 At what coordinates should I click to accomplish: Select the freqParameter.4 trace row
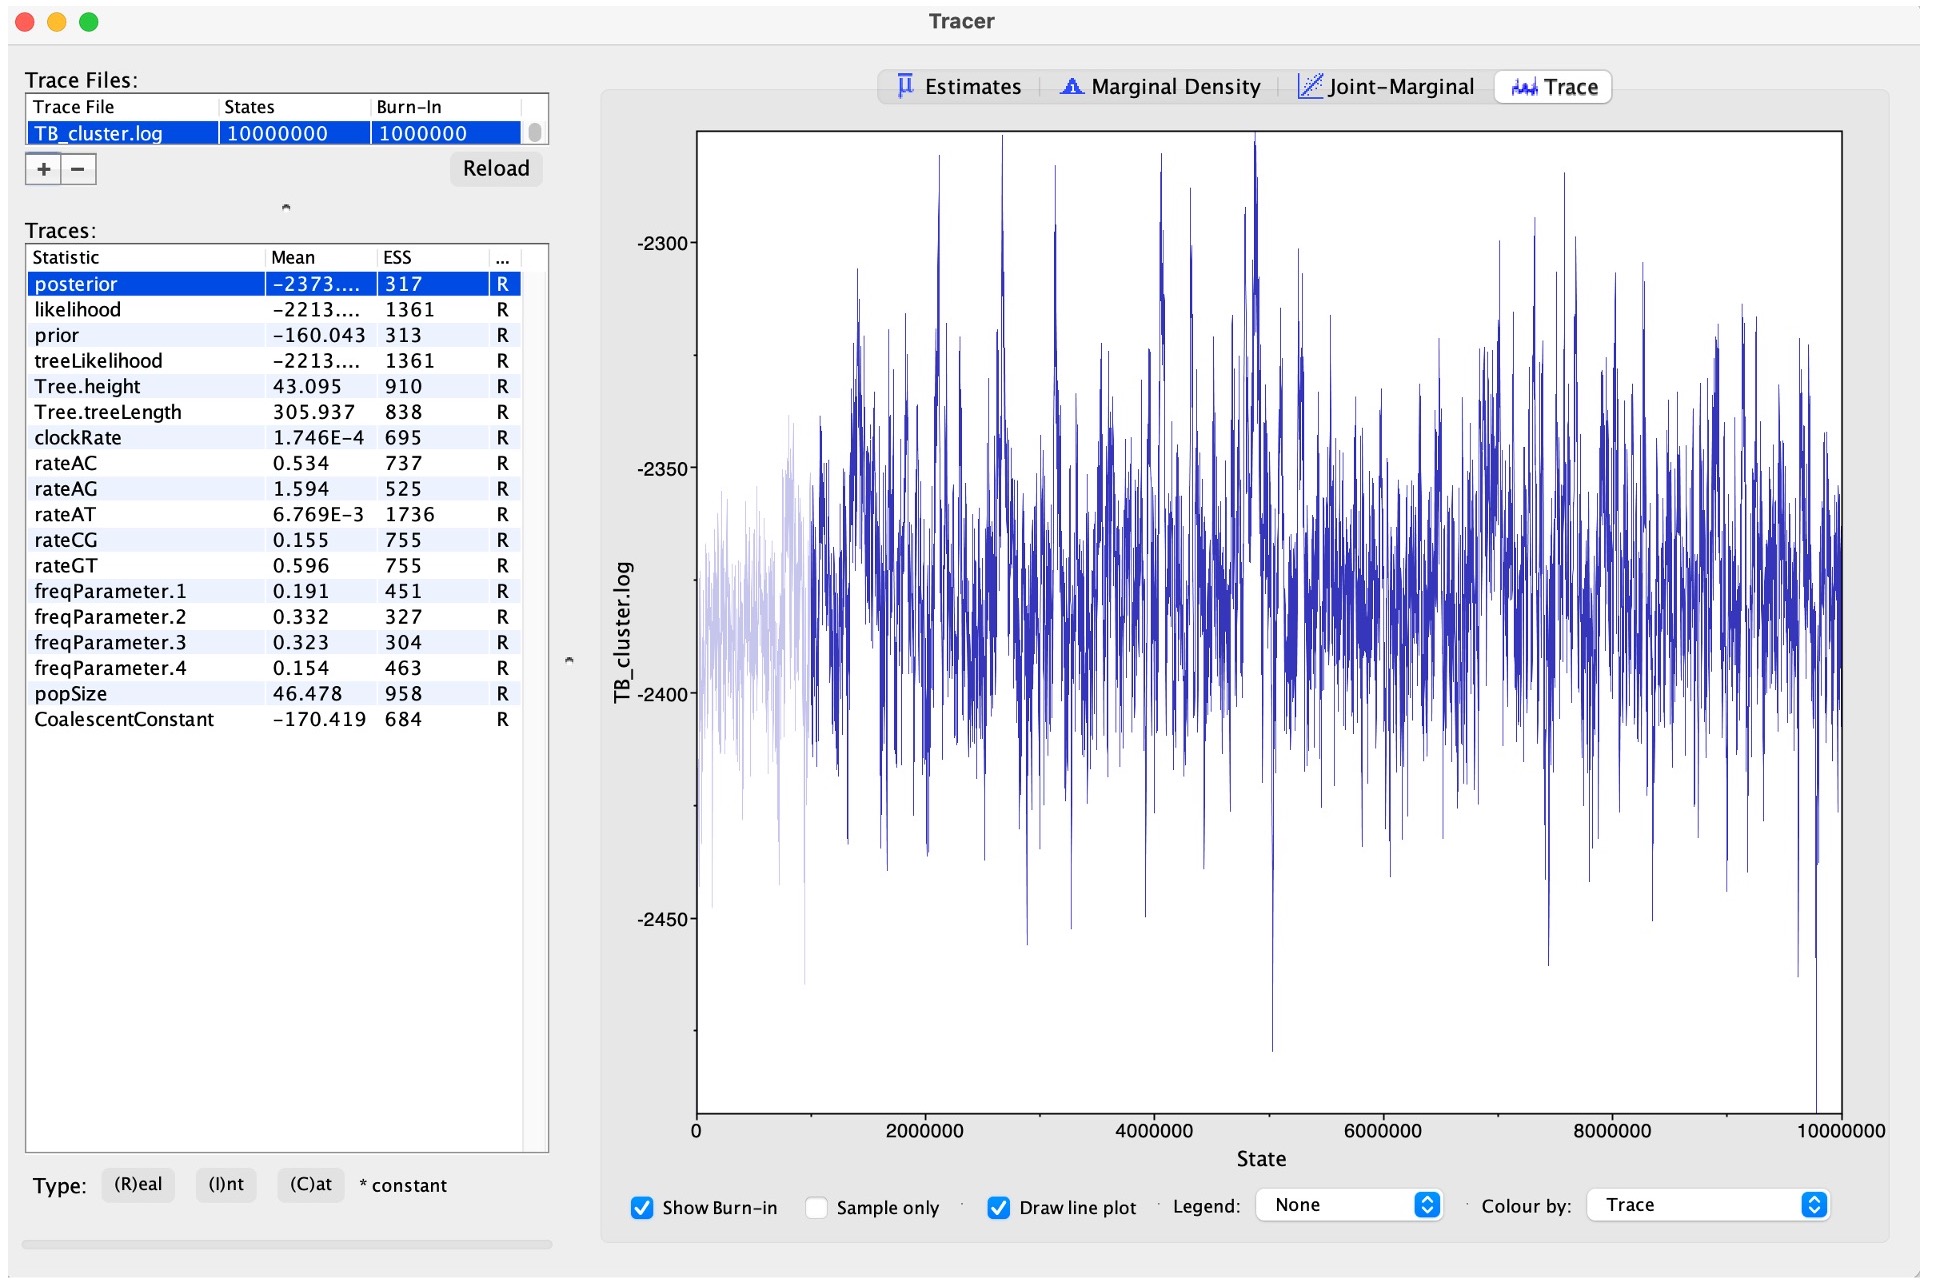tap(274, 668)
